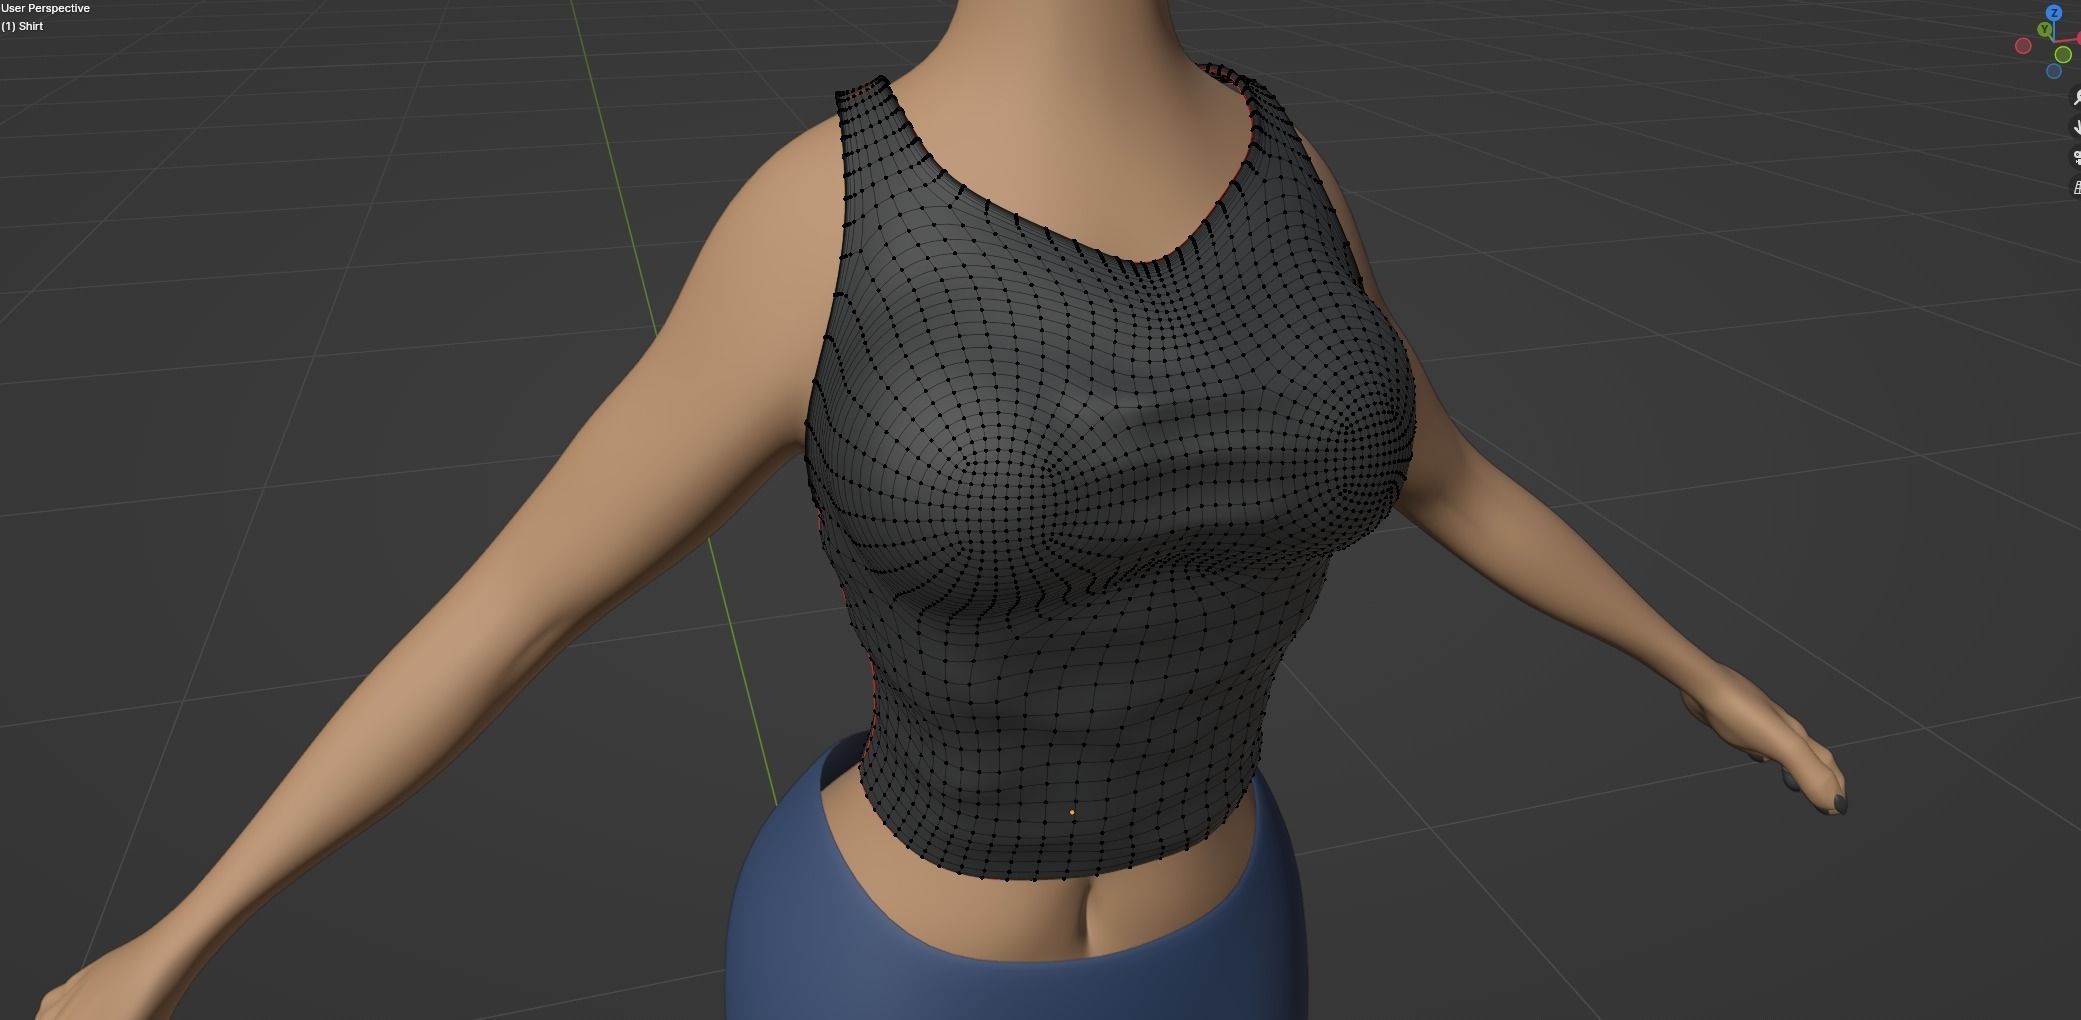The height and width of the screenshot is (1020, 2081).
Task: Click the "User Perspective" viewport label
Action: click(x=45, y=8)
